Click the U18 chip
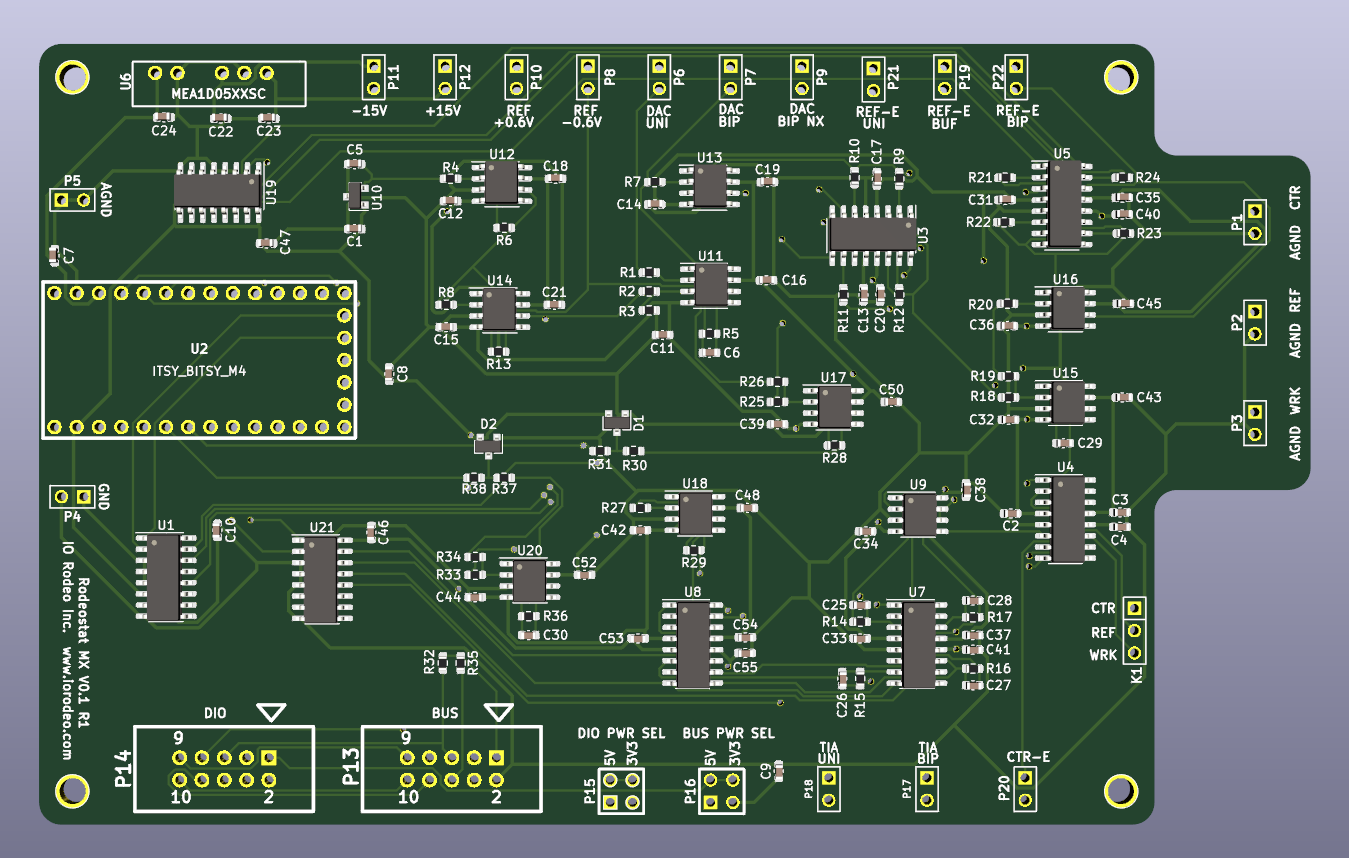Viewport: 1349px width, 858px height. (x=694, y=513)
